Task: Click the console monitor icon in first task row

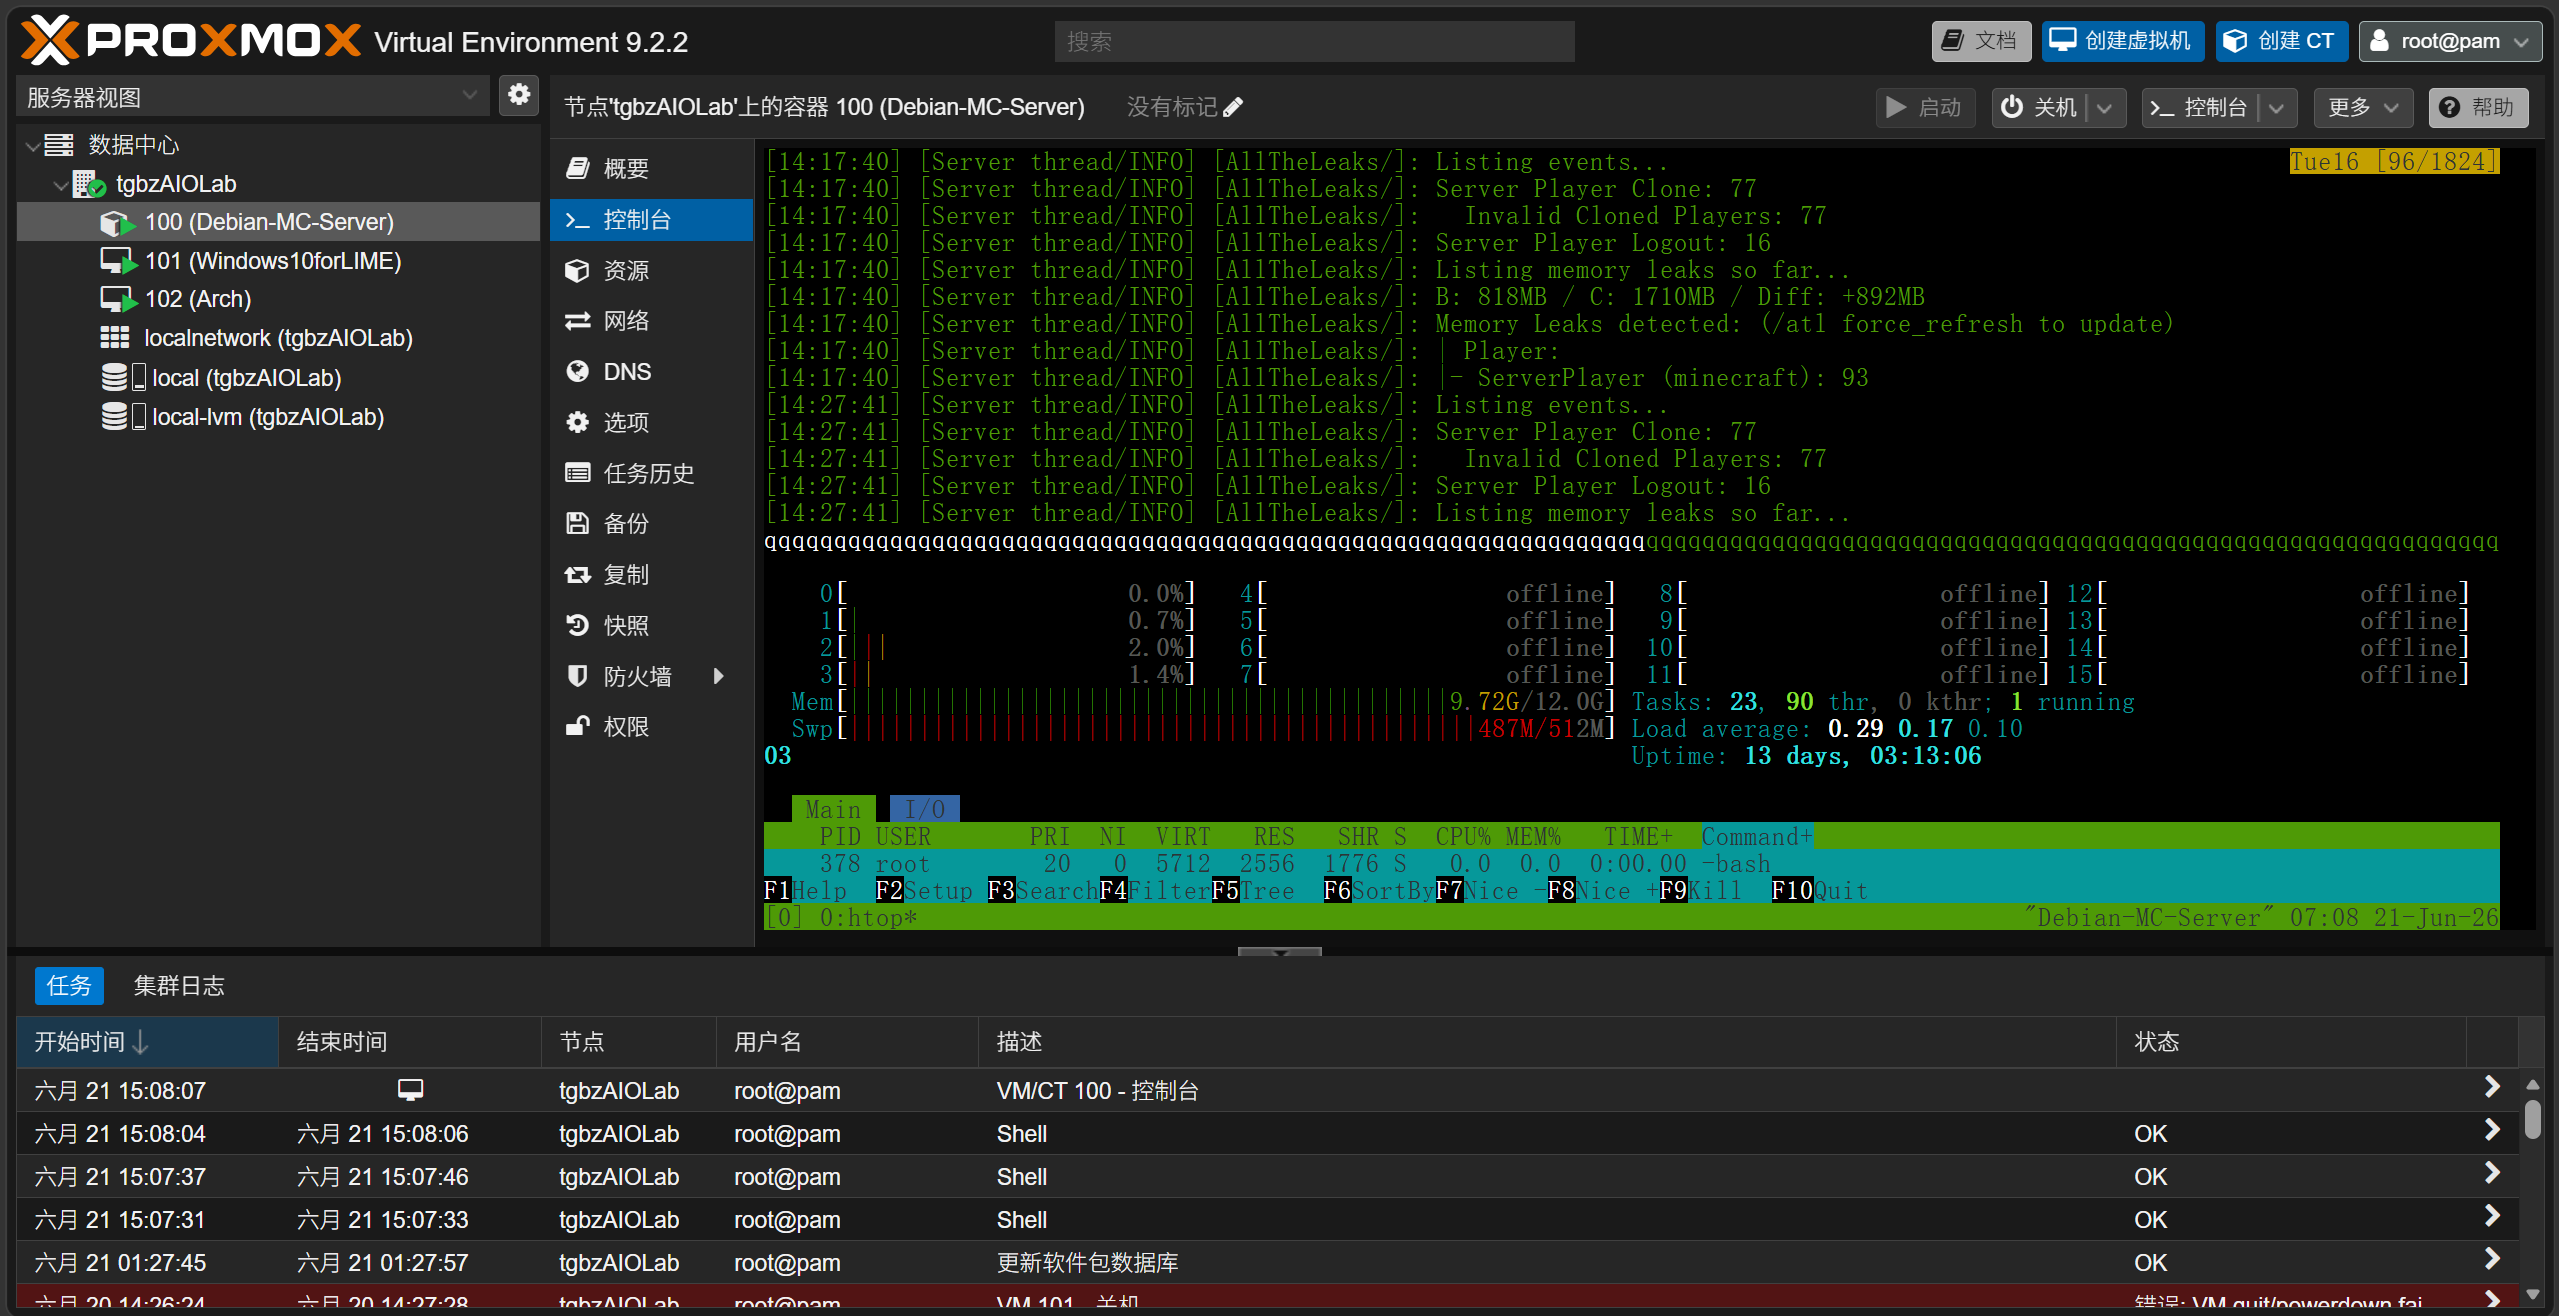Action: pyautogui.click(x=410, y=1090)
